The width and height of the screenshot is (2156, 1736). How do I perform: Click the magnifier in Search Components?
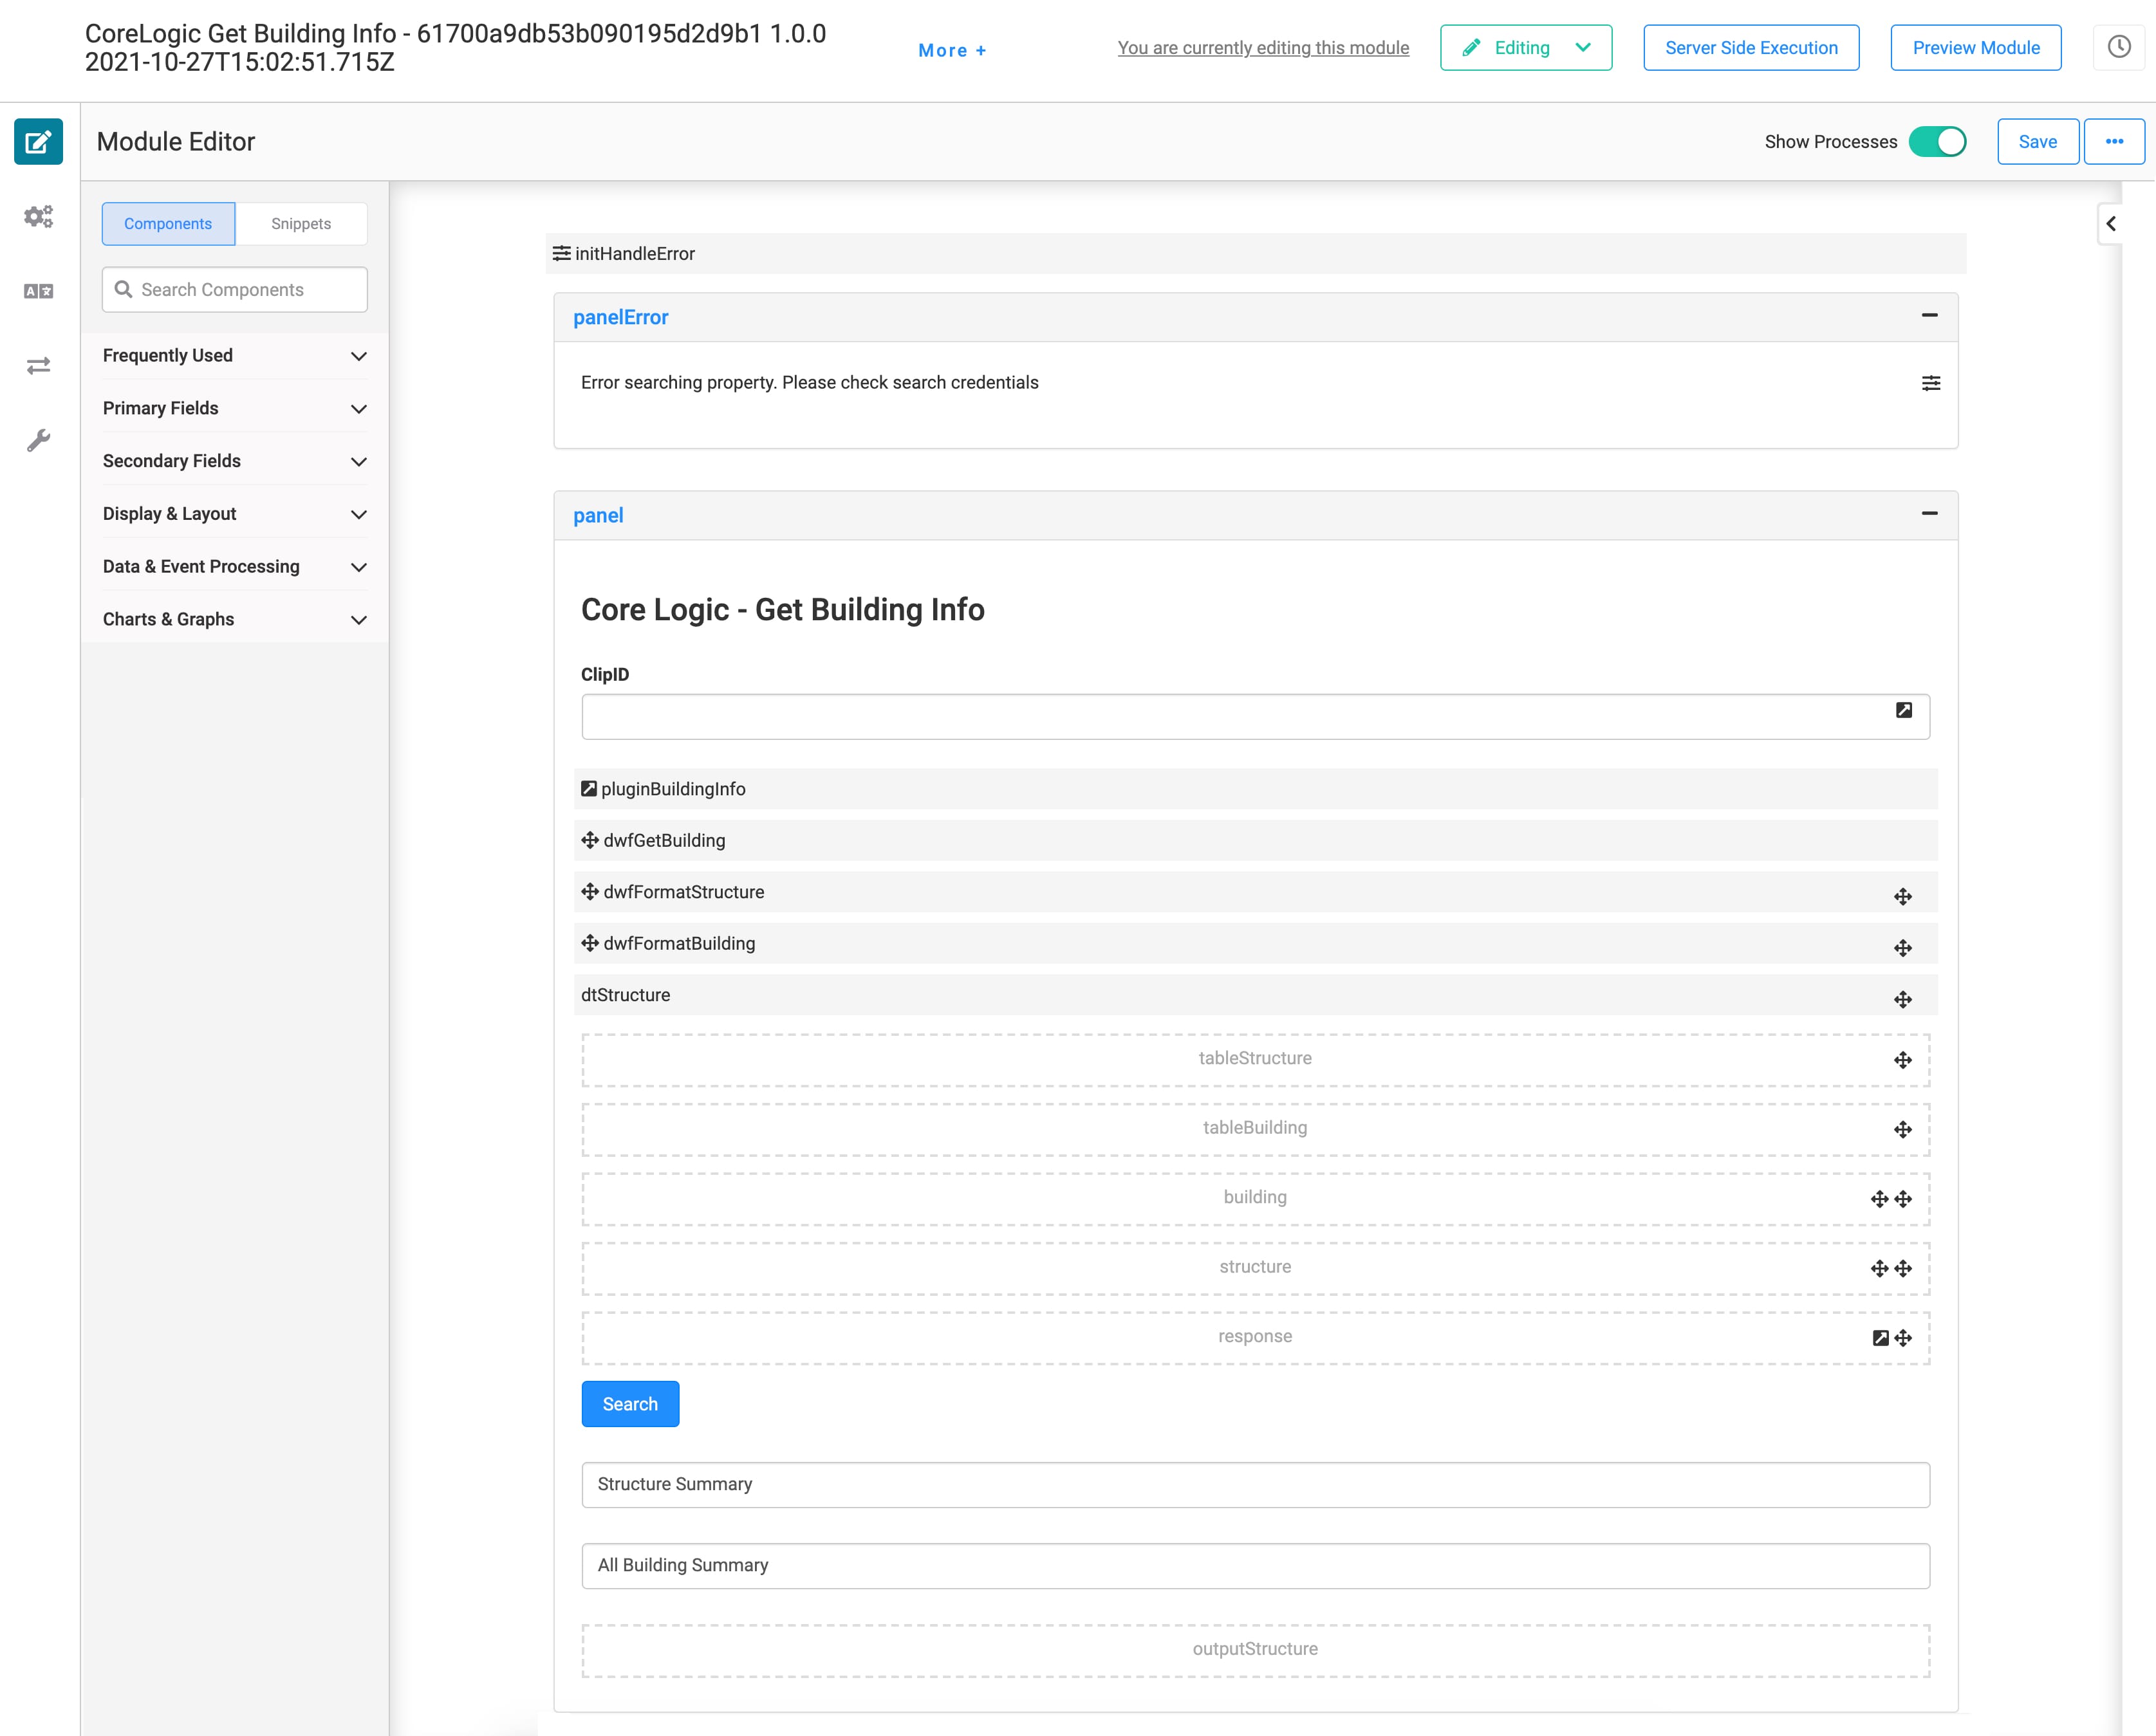click(x=124, y=289)
